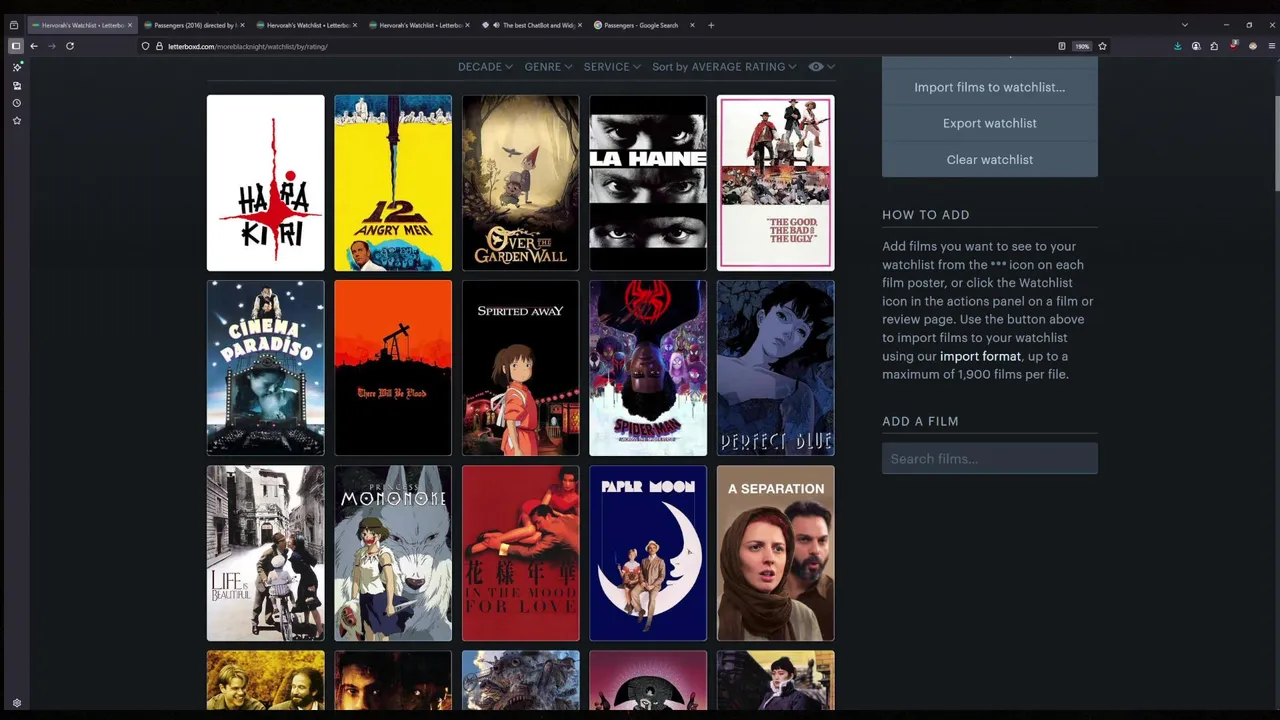Toggle reader view icon
The image size is (1280, 720).
coord(1062,46)
